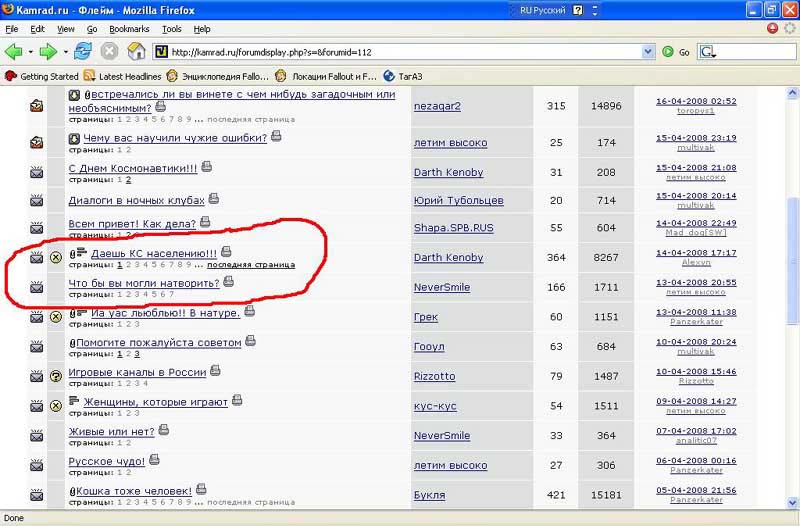Viewport: 800px width, 526px height.
Task: Click the Forward navigation arrow
Action: [x=47, y=51]
